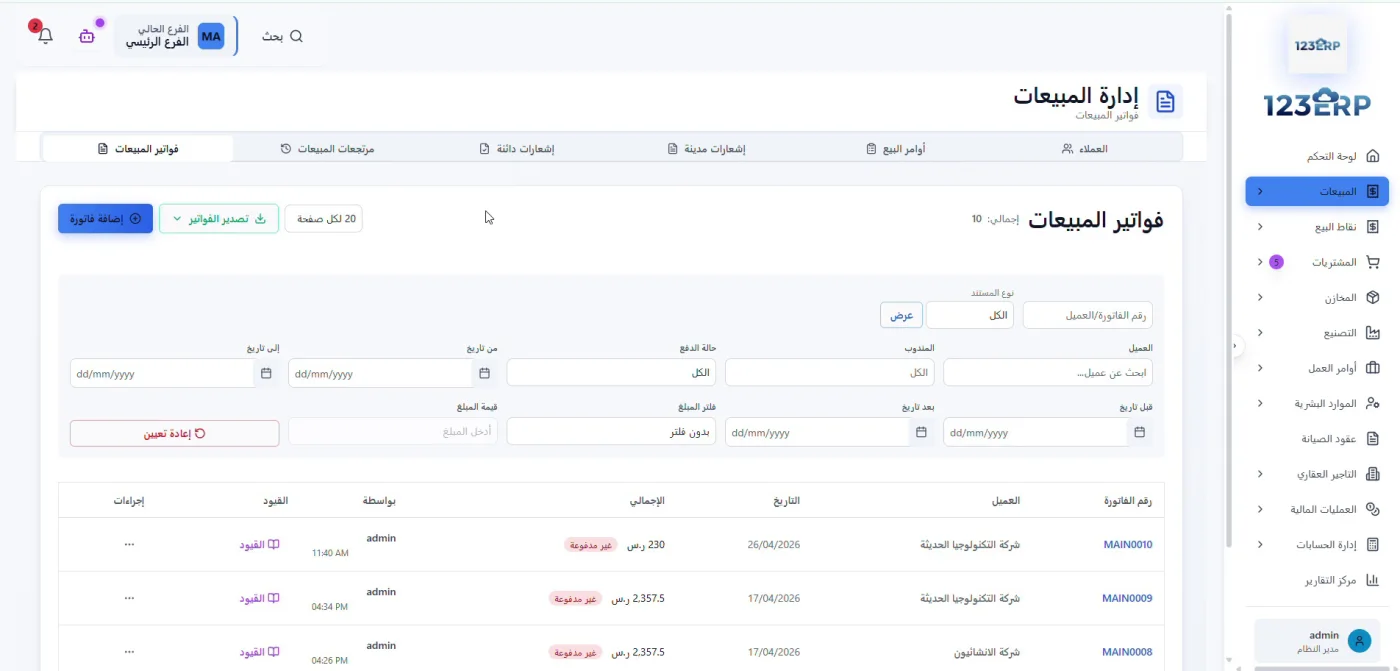Image resolution: width=1400 pixels, height=671 pixels.
Task: Click the 230 ر.س total amount
Action: pyautogui.click(x=646, y=545)
